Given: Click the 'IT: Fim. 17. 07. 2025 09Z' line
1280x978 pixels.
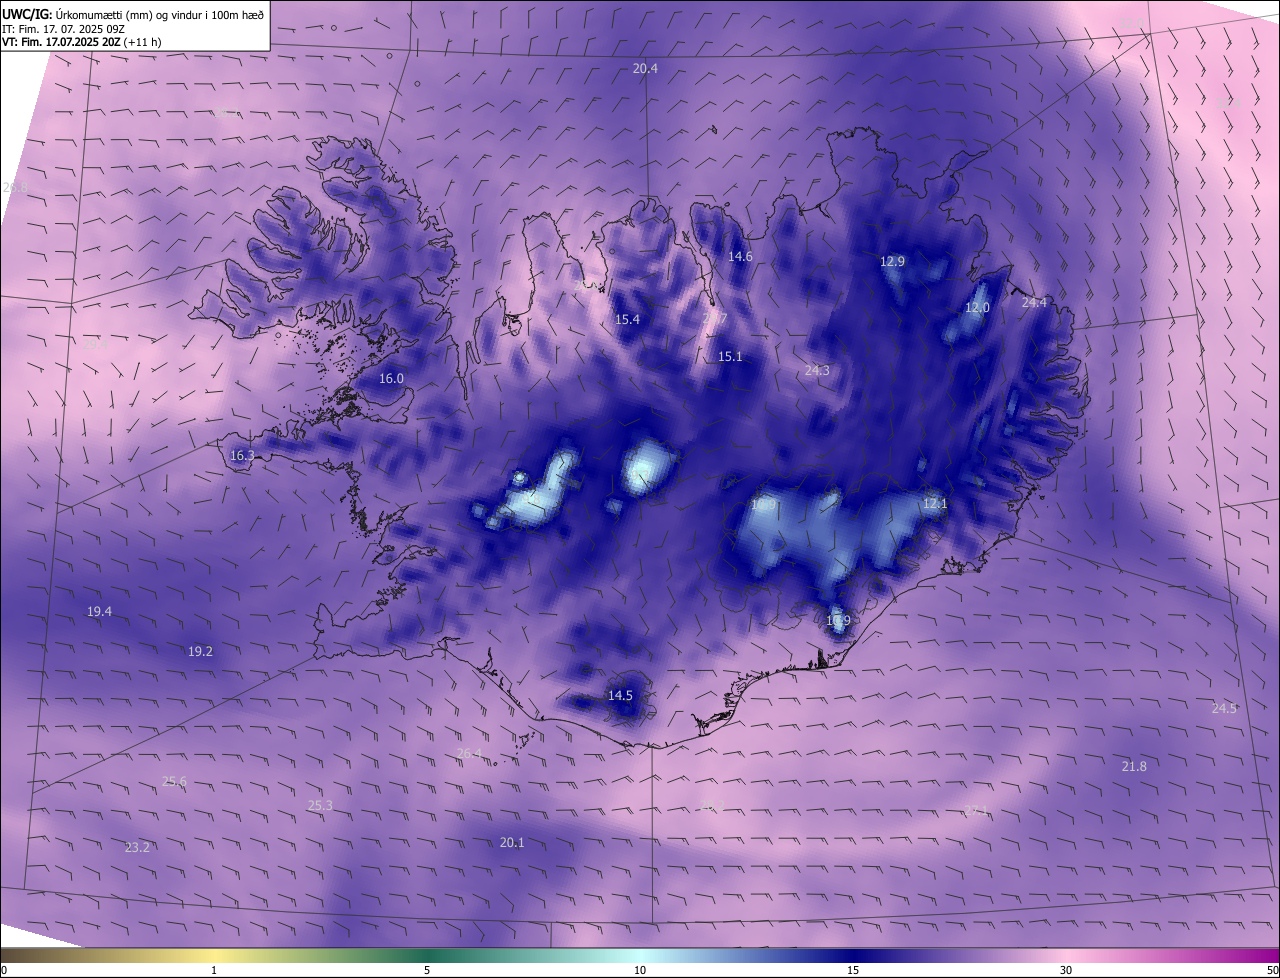Looking at the screenshot, I should pos(64,28).
